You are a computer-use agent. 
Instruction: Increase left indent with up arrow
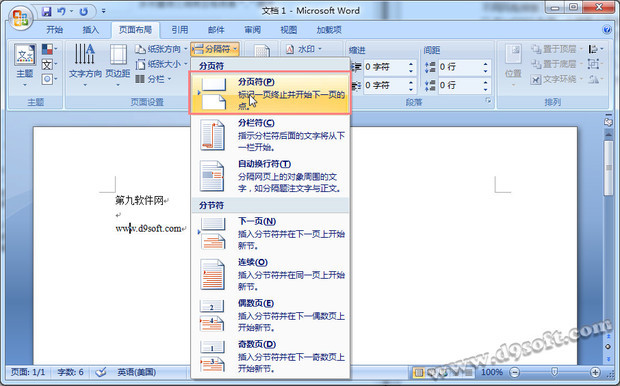pyautogui.click(x=411, y=64)
